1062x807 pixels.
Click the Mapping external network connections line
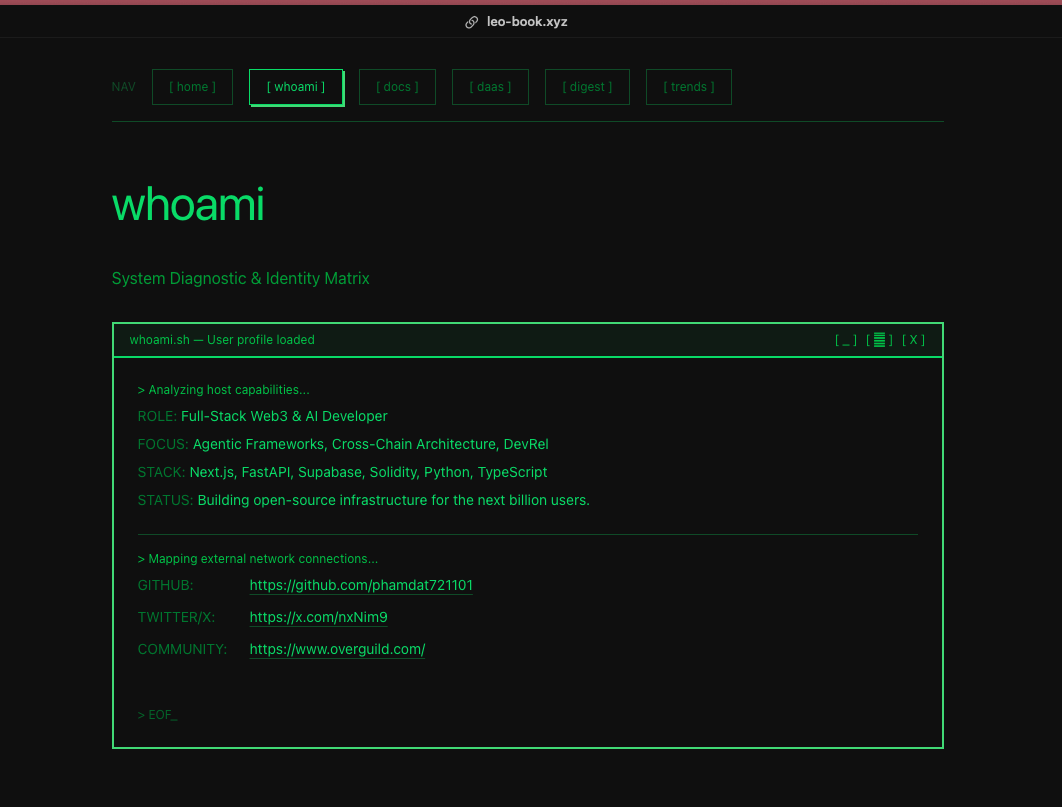(x=258, y=559)
